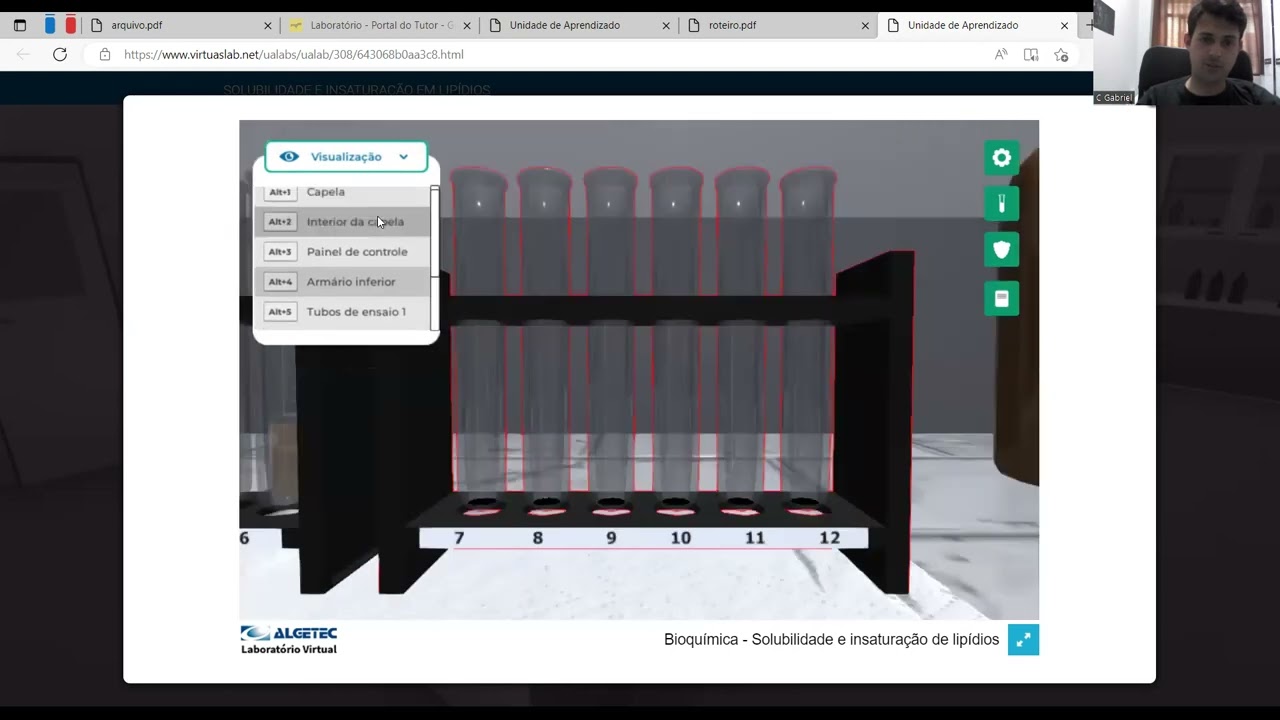Image resolution: width=1280 pixels, height=720 pixels.
Task: Click the site lock icon in address bar
Action: 105,55
